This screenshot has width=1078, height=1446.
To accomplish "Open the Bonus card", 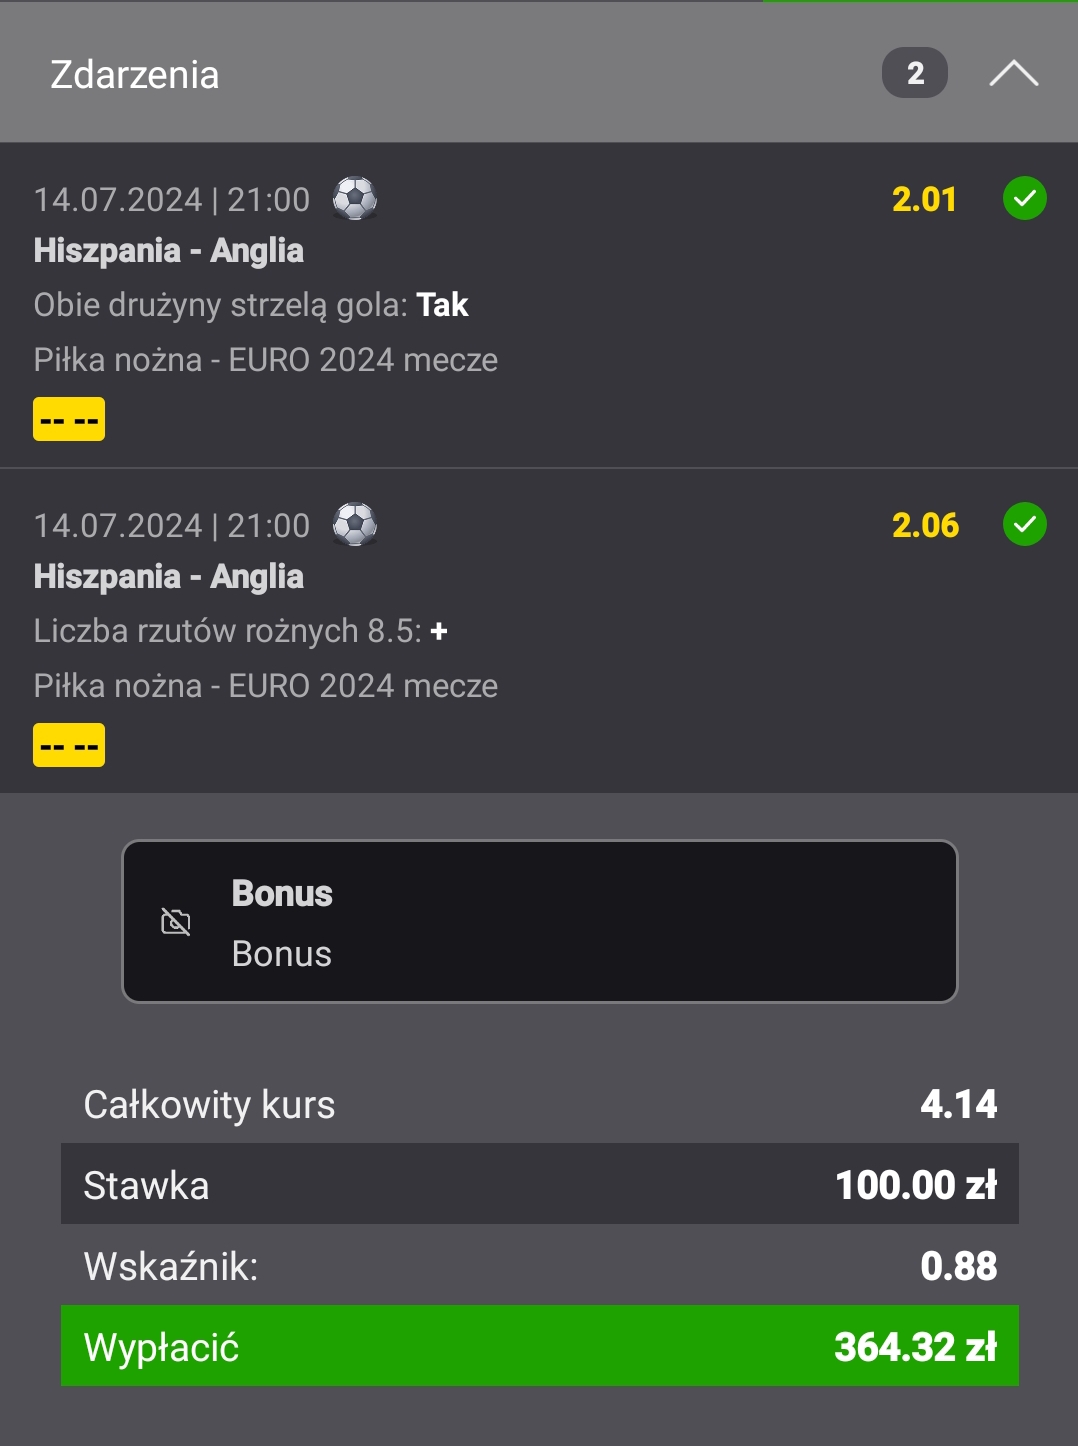I will pos(540,921).
